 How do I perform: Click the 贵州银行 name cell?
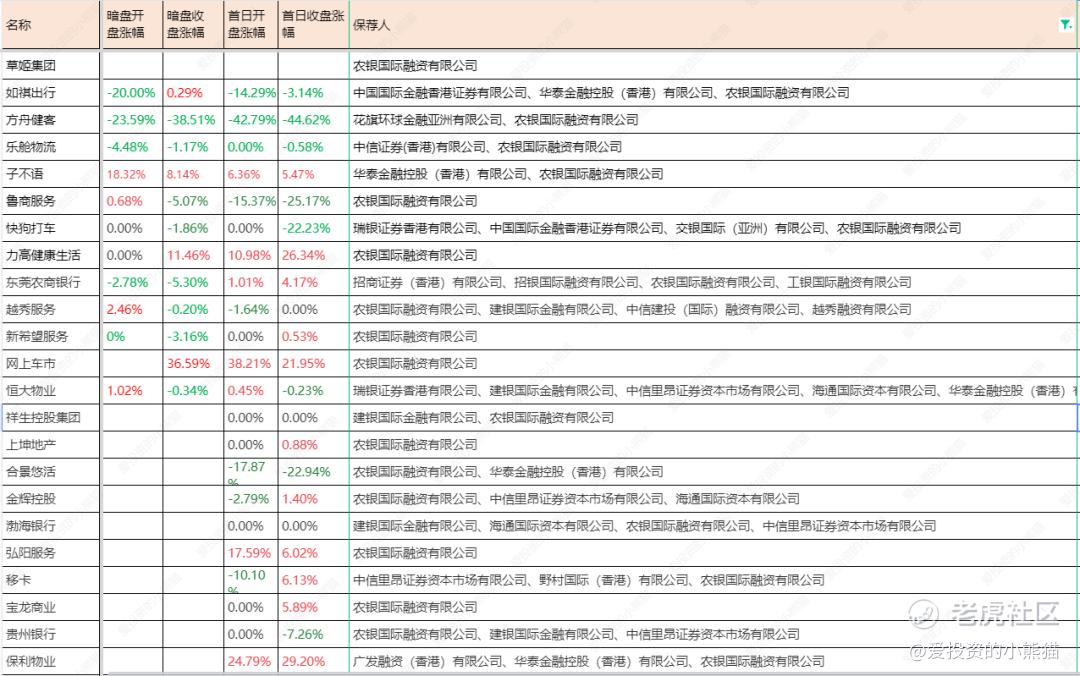coord(51,635)
